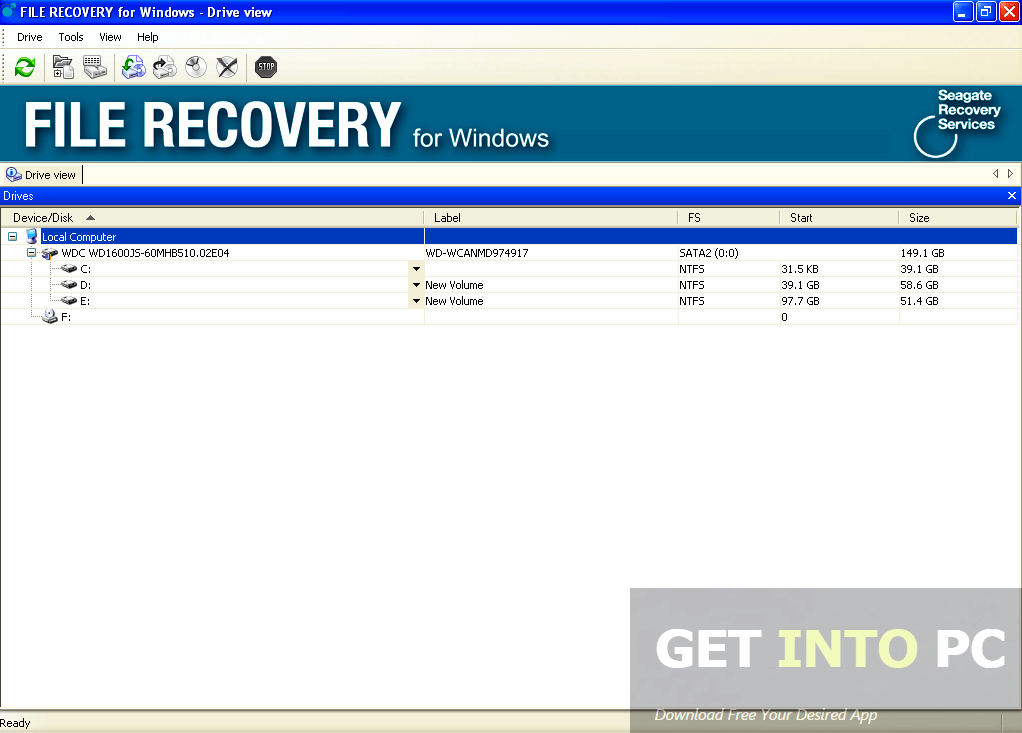Open the Tools menu
The image size is (1022, 733).
70,37
